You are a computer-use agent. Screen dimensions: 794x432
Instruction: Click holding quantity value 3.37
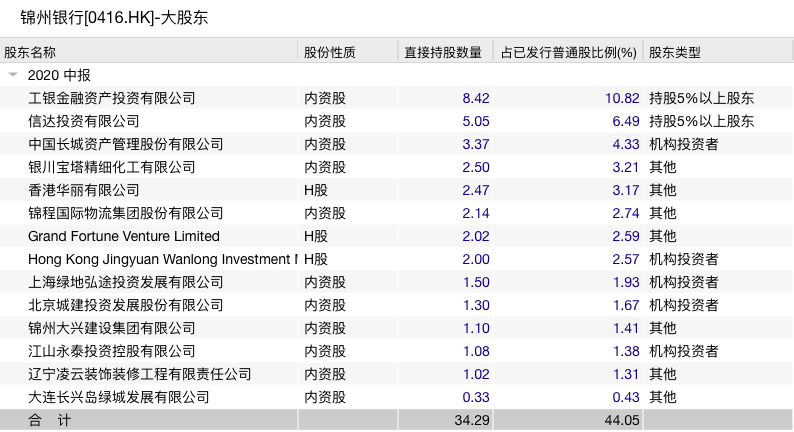(475, 144)
